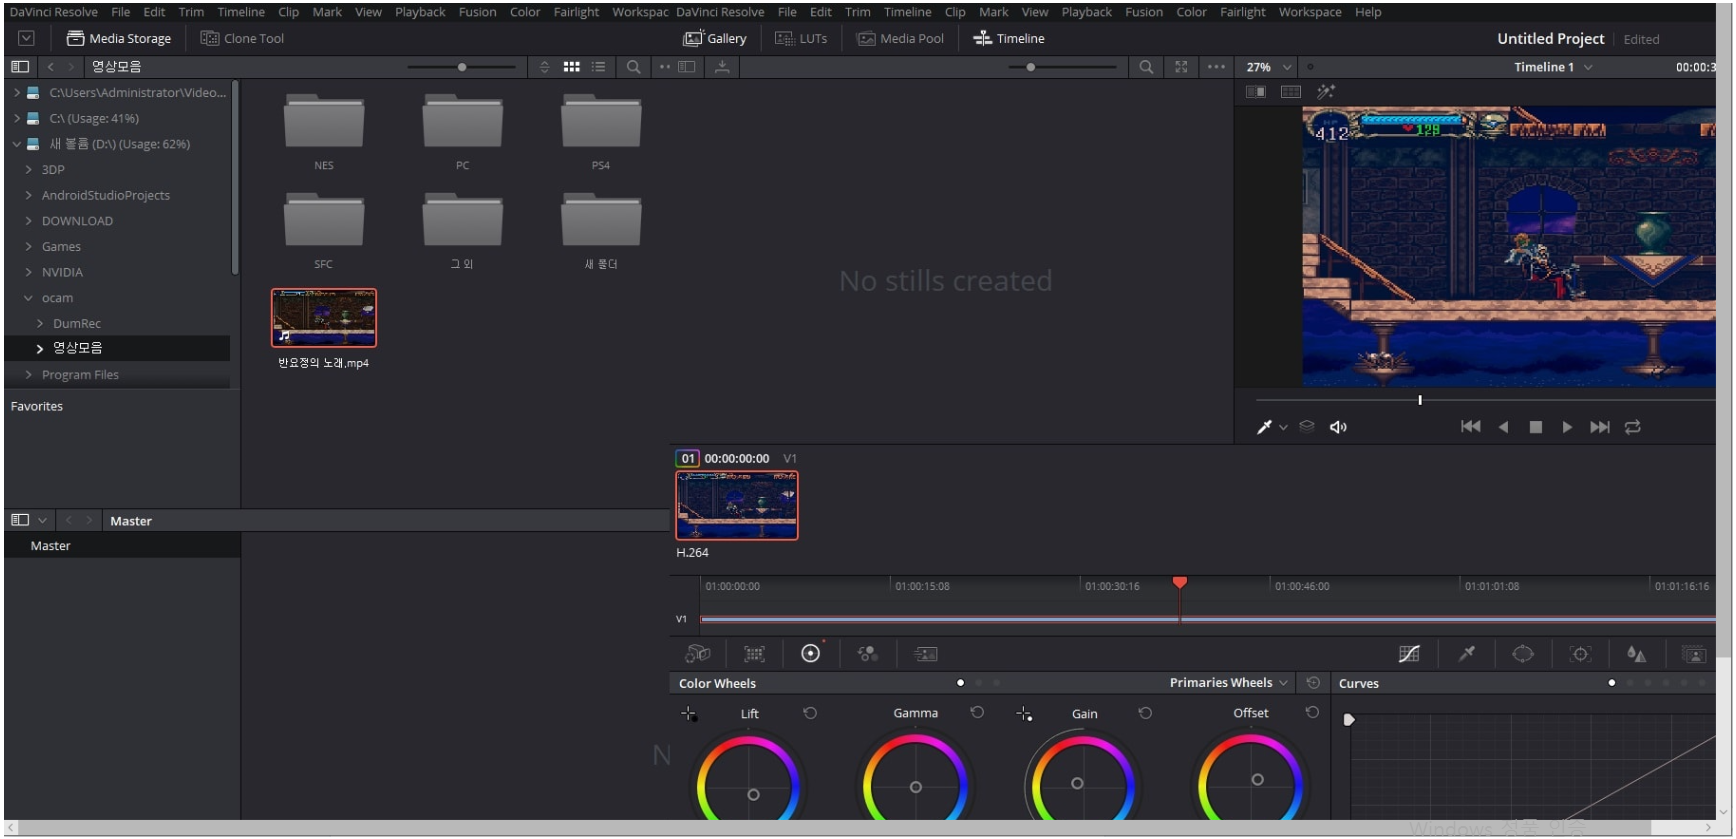Select qualifier picker under the viewer
This screenshot has width=1736, height=839.
tap(1264, 427)
